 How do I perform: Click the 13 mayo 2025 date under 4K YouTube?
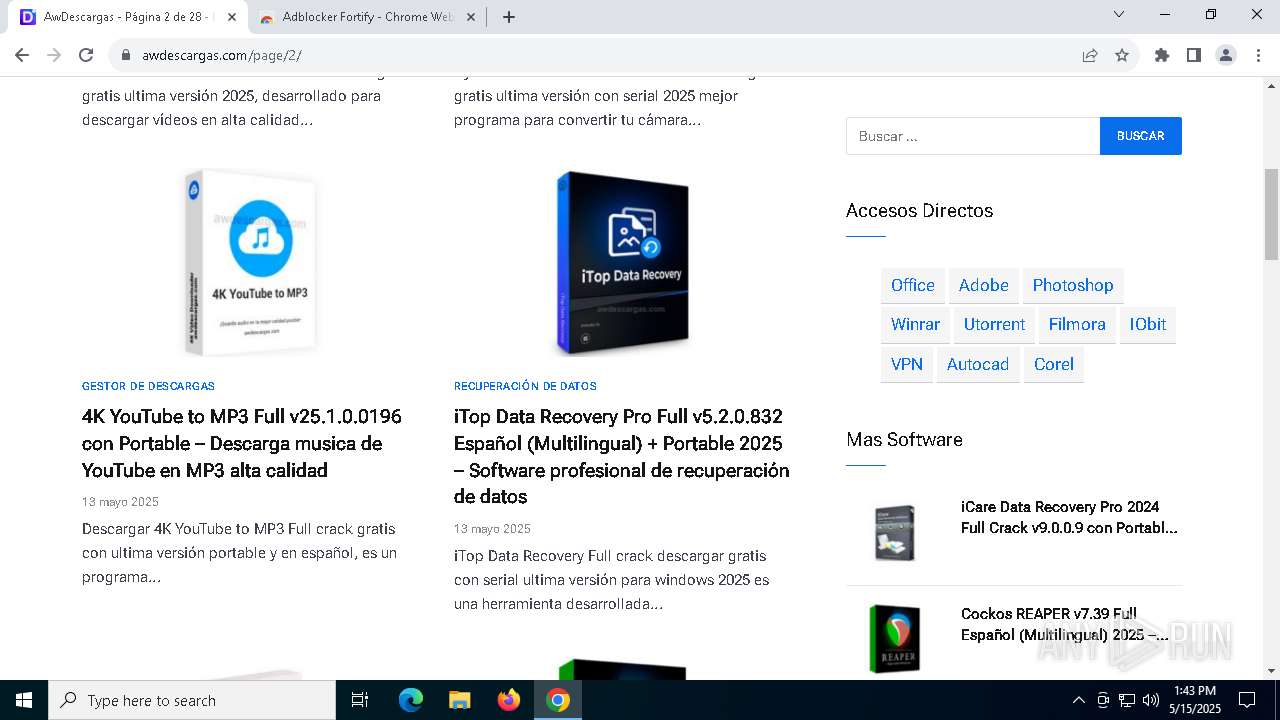click(x=120, y=502)
